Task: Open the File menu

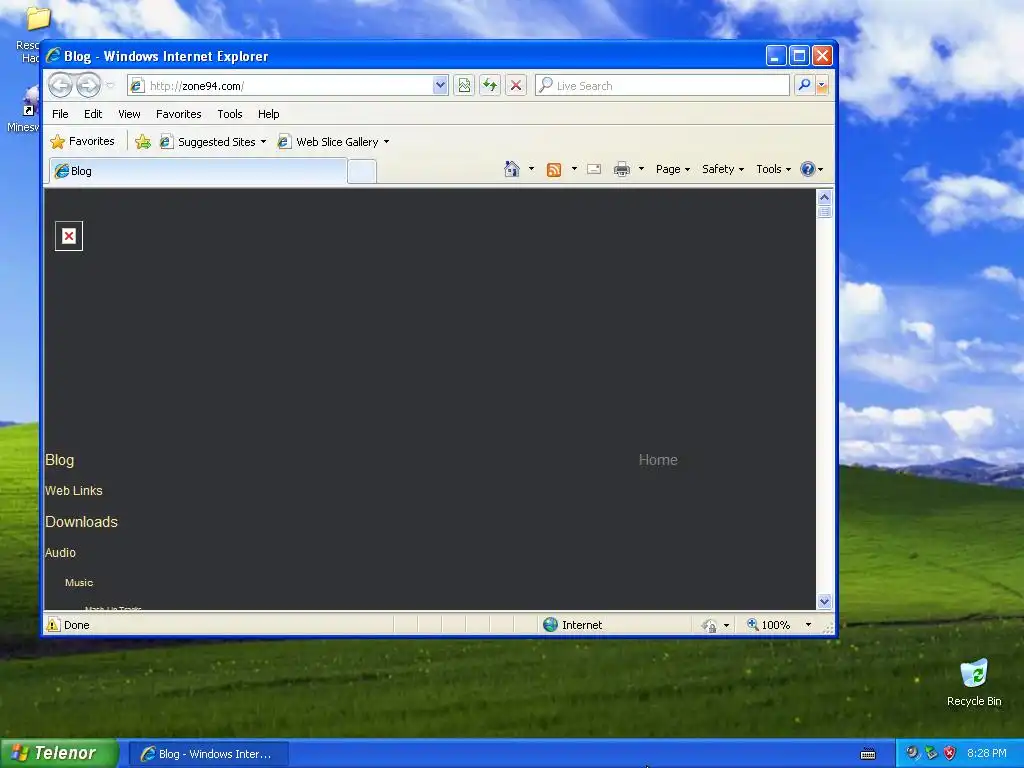Action: pyautogui.click(x=60, y=114)
